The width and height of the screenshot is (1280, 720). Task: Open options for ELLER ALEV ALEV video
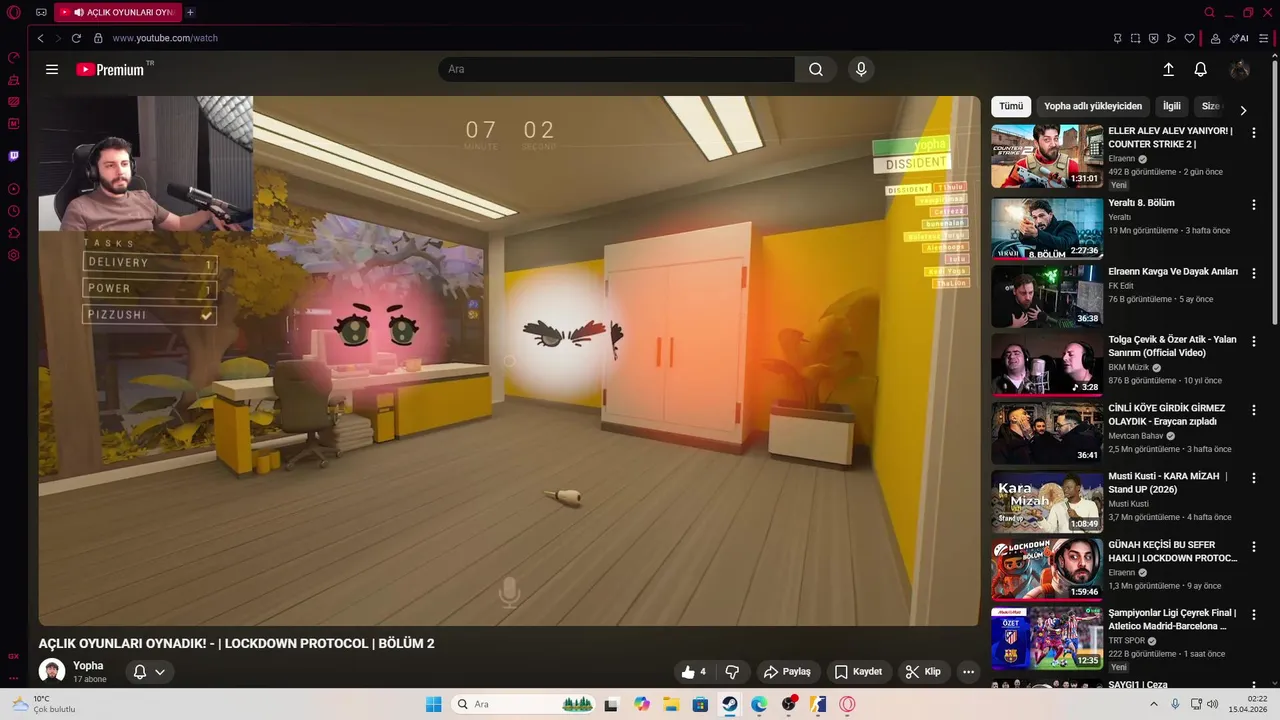click(x=1253, y=133)
